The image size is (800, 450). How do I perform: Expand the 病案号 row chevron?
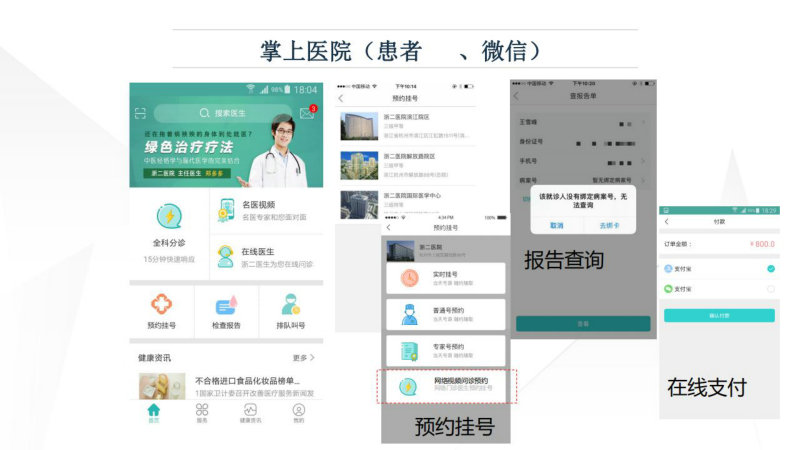(x=643, y=180)
